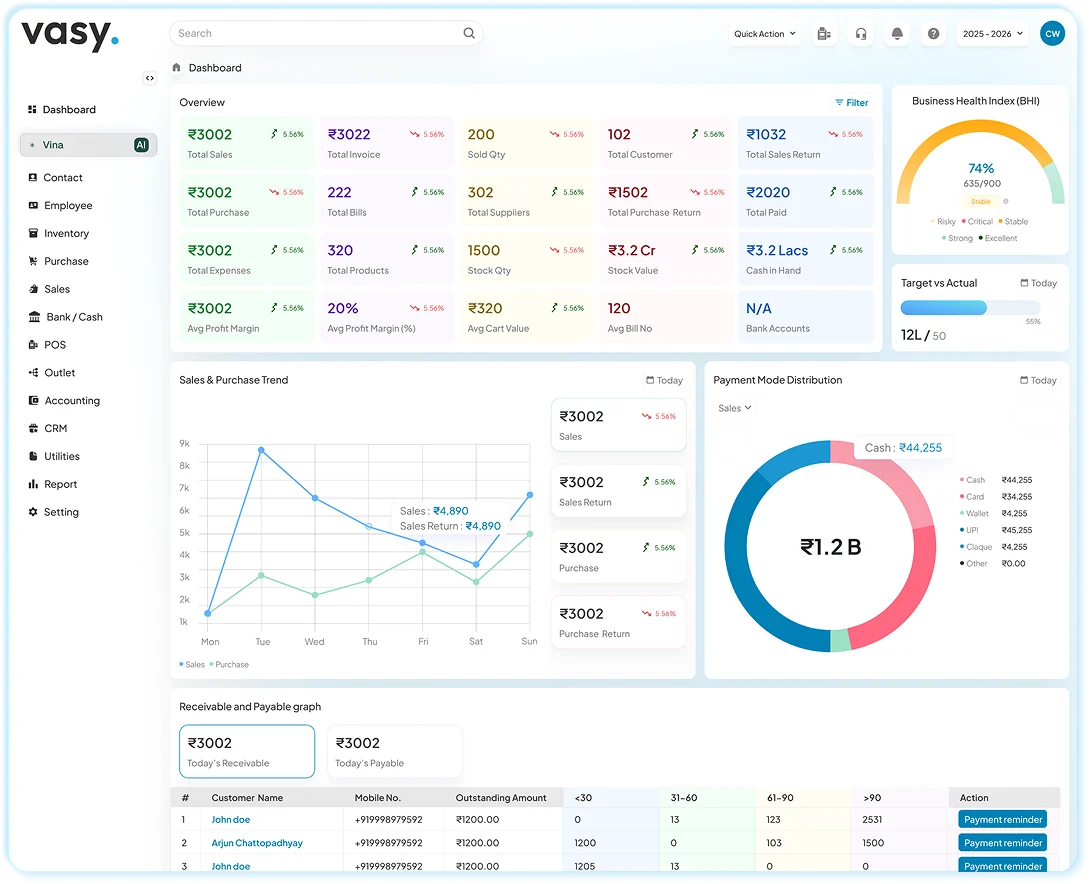The image size is (1090, 884).
Task: Send Payment reminder for row 1 John doe
Action: point(1002,819)
